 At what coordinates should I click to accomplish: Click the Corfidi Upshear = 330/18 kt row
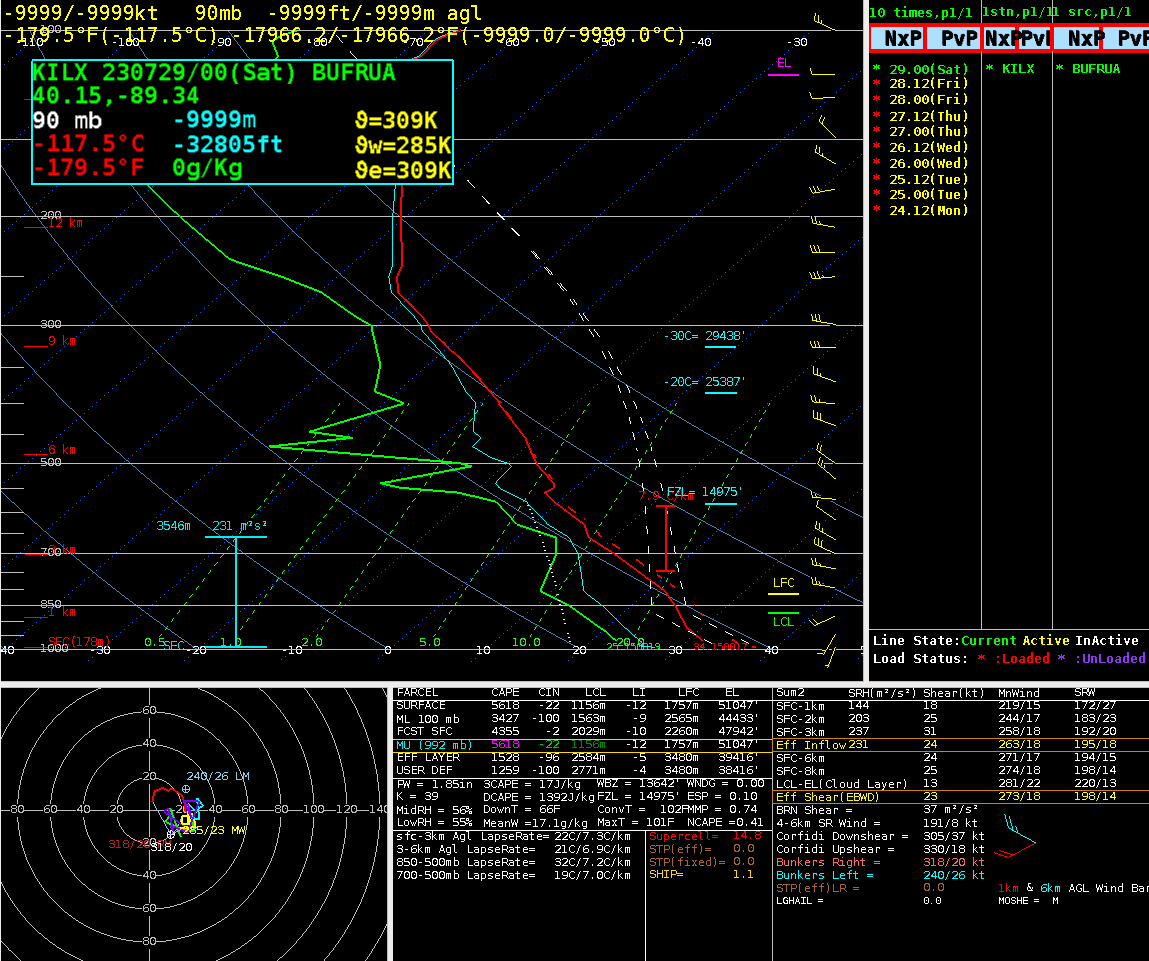click(x=880, y=849)
